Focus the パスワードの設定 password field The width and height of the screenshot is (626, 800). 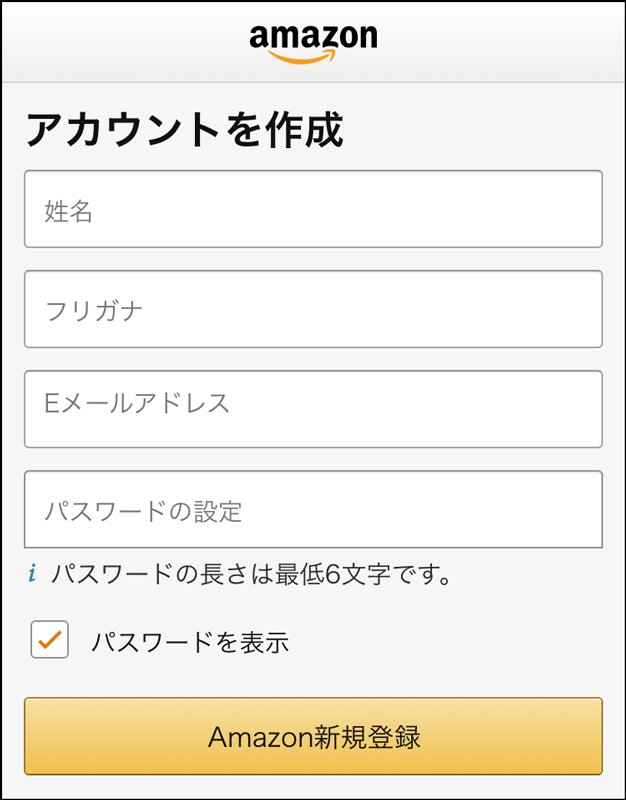coord(313,509)
